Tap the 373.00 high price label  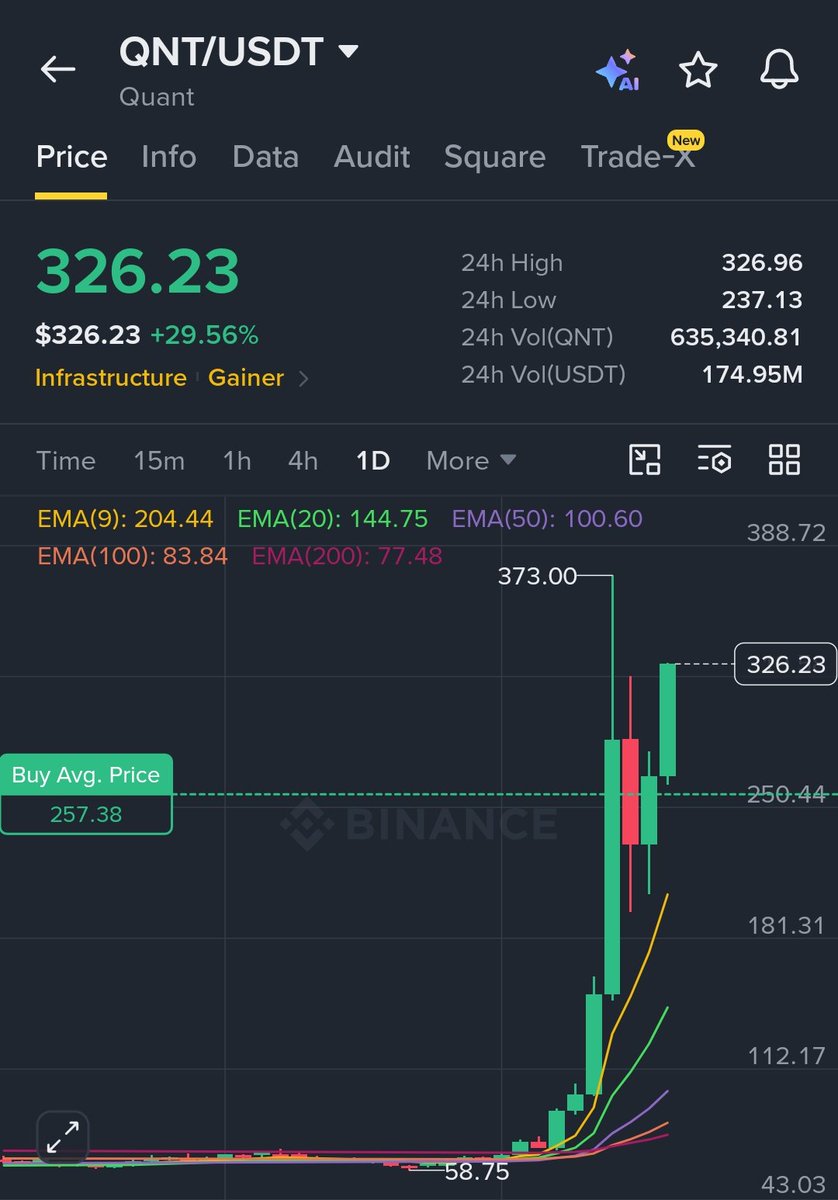click(537, 576)
